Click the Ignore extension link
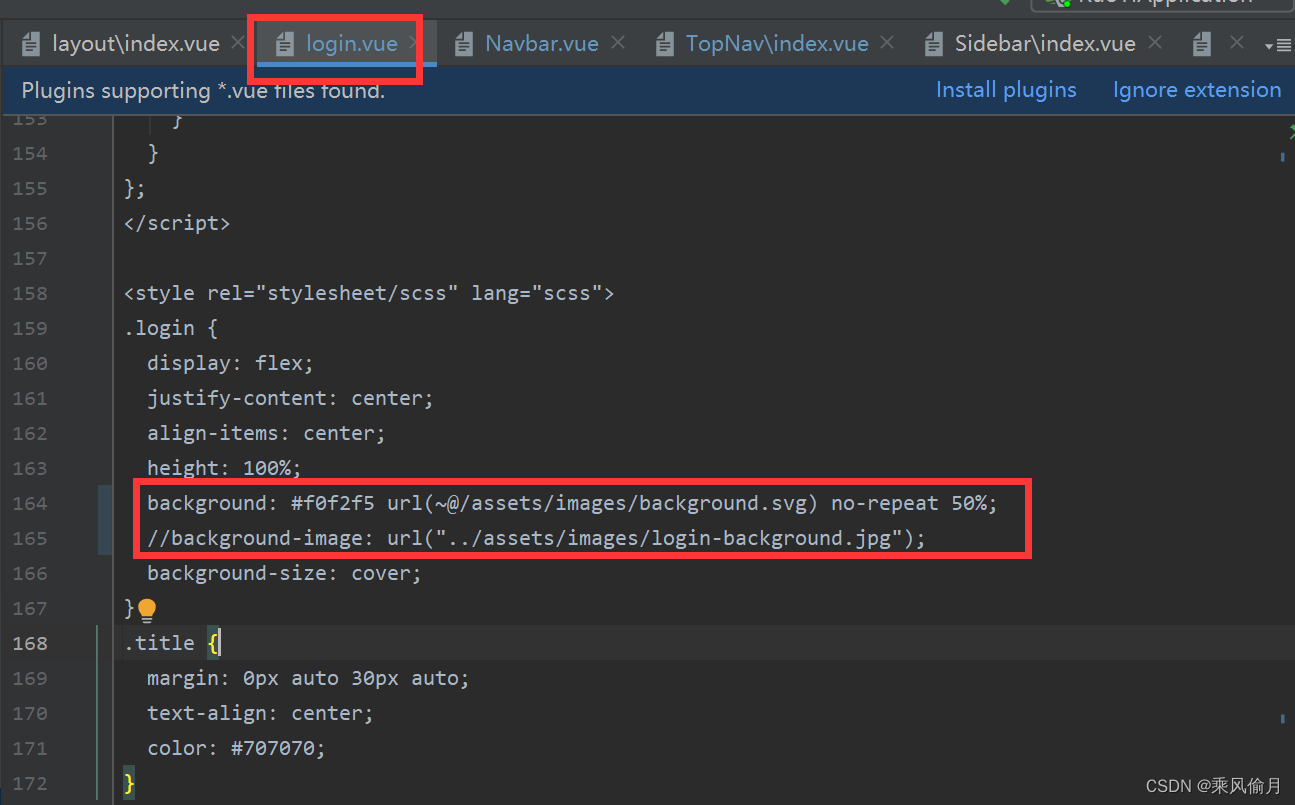1295x805 pixels. point(1197,90)
